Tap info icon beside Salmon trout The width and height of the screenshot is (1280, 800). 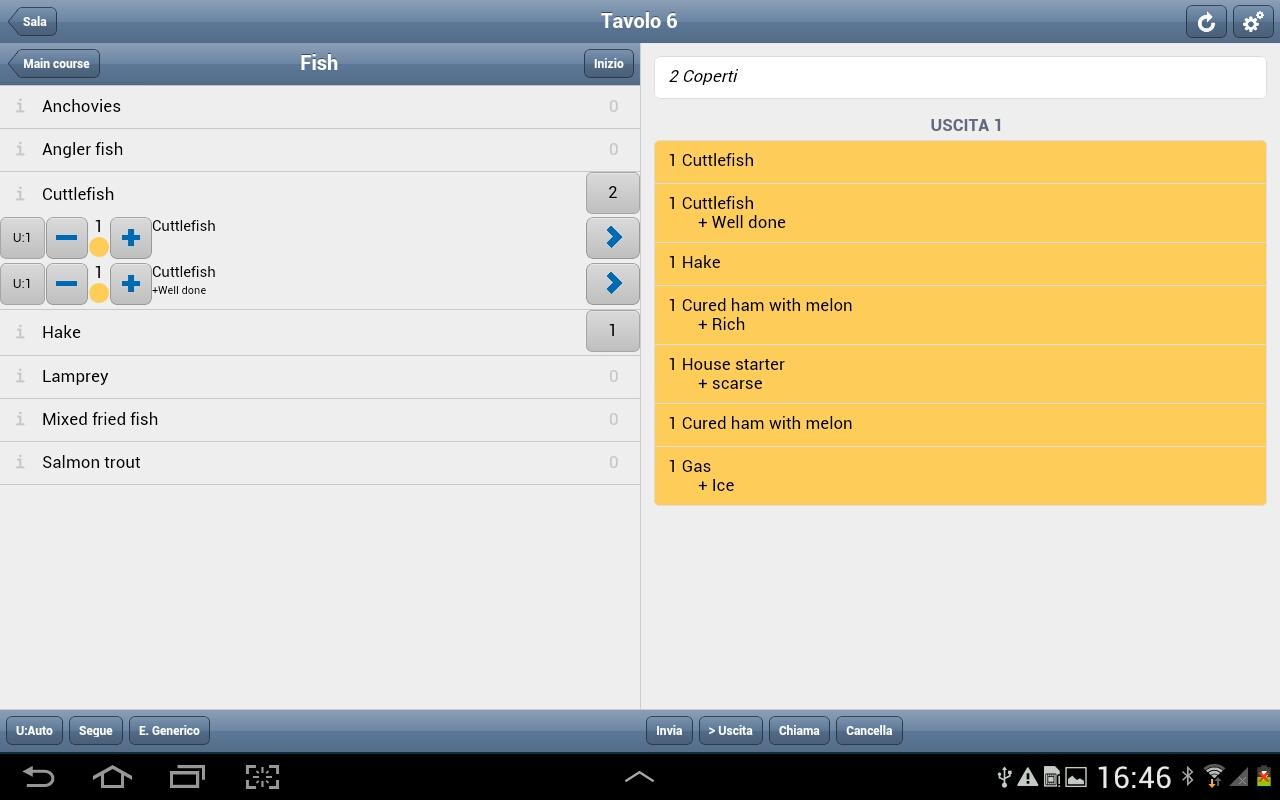point(20,462)
